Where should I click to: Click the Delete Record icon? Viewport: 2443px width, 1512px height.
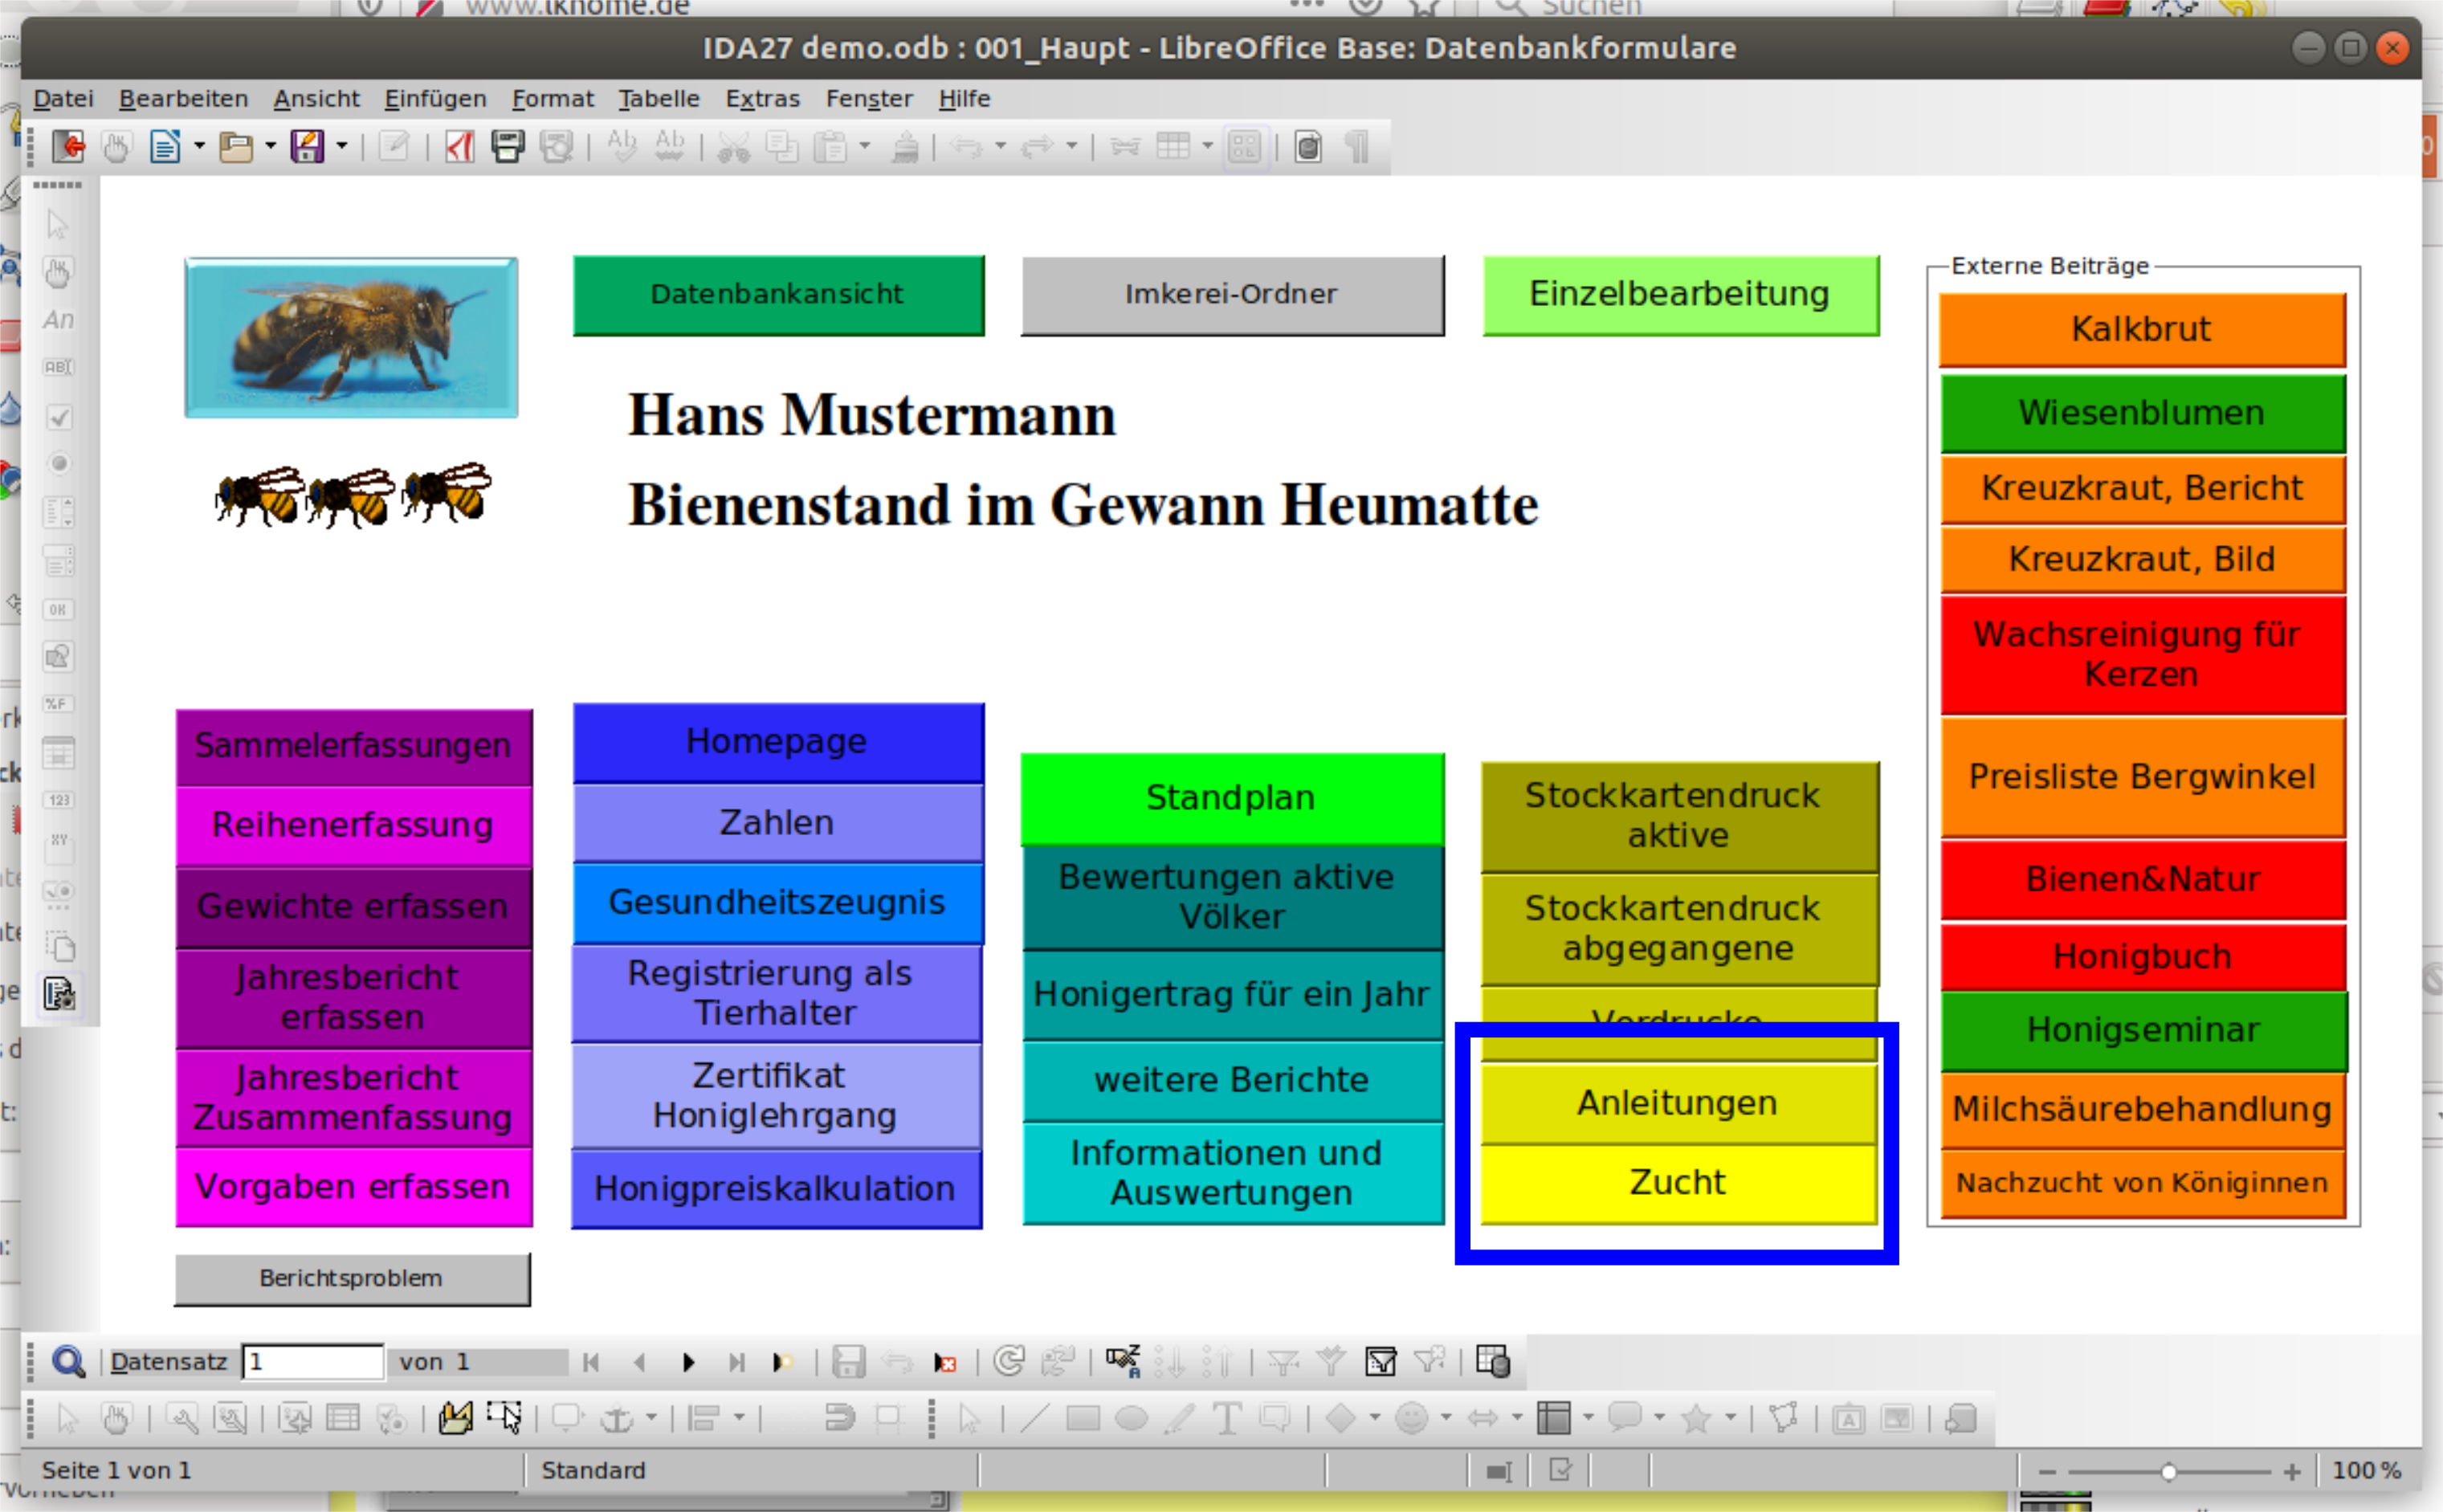tap(945, 1362)
